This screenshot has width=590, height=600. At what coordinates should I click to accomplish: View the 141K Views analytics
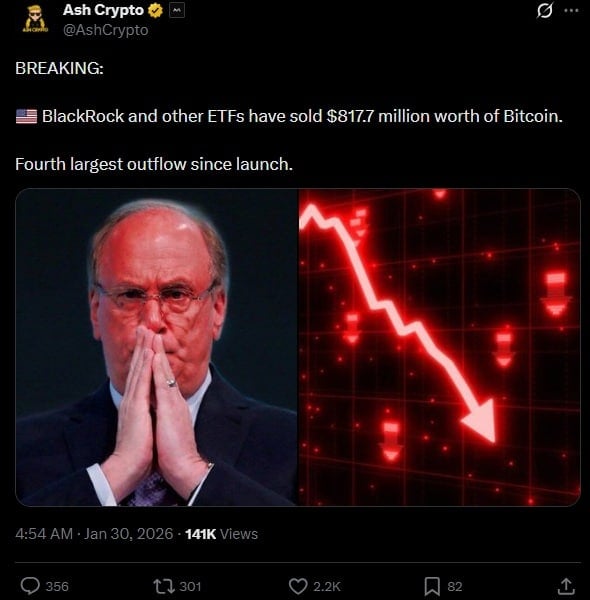point(222,534)
